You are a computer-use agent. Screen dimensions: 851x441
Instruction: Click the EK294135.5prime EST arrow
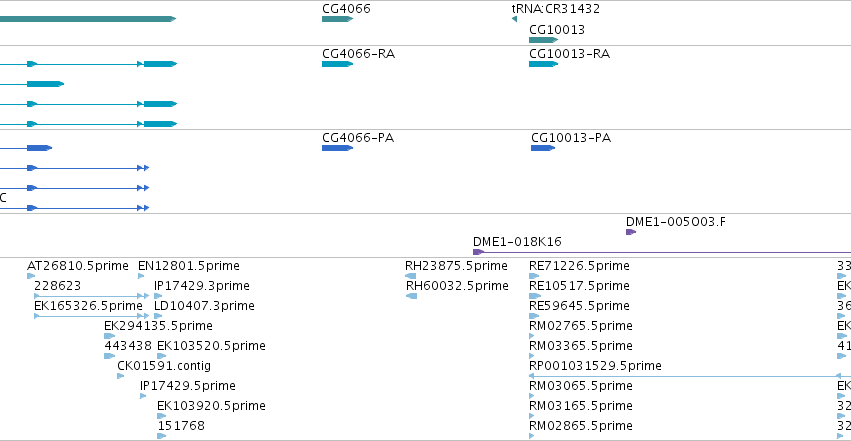click(109, 336)
